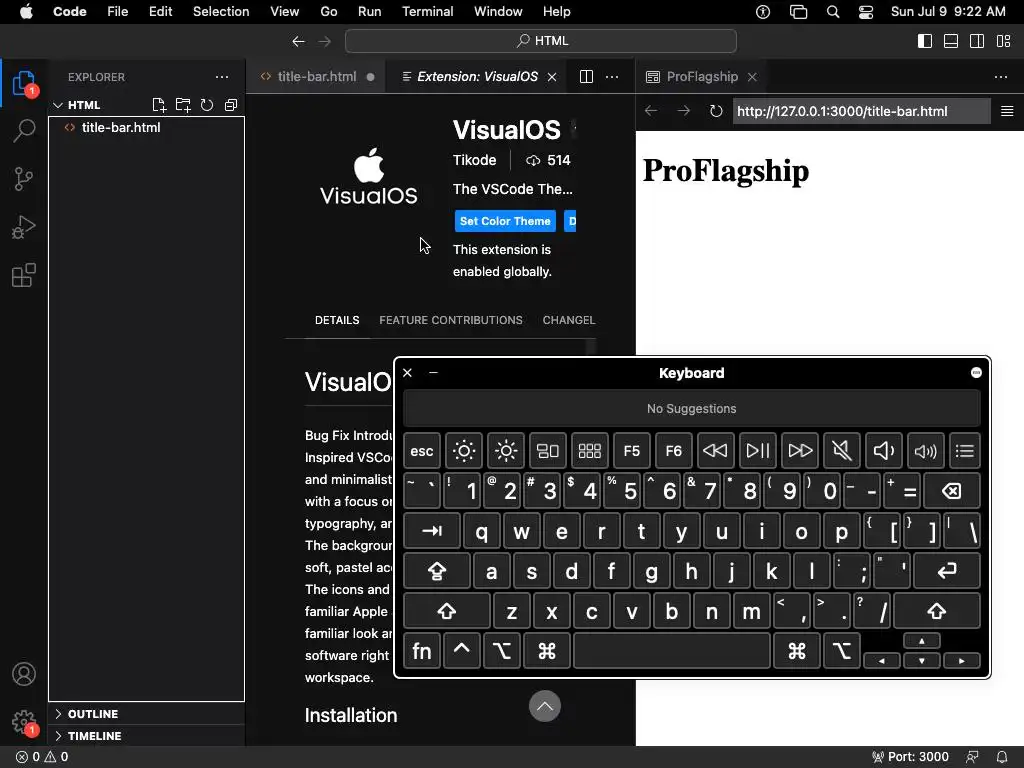Mute sound key on Keyboard viewer
1024x768 pixels.
point(842,451)
